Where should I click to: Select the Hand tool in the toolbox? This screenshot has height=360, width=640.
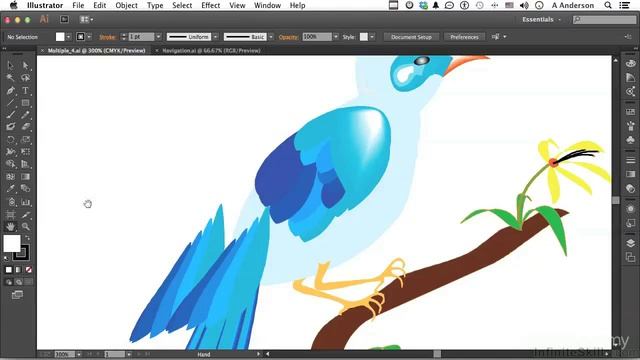coord(11,227)
